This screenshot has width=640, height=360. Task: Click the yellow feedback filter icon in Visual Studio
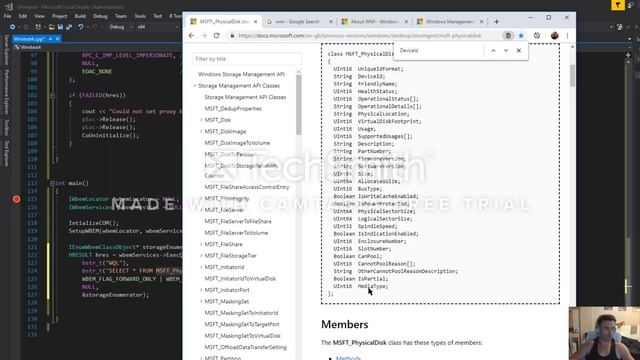pos(618,5)
